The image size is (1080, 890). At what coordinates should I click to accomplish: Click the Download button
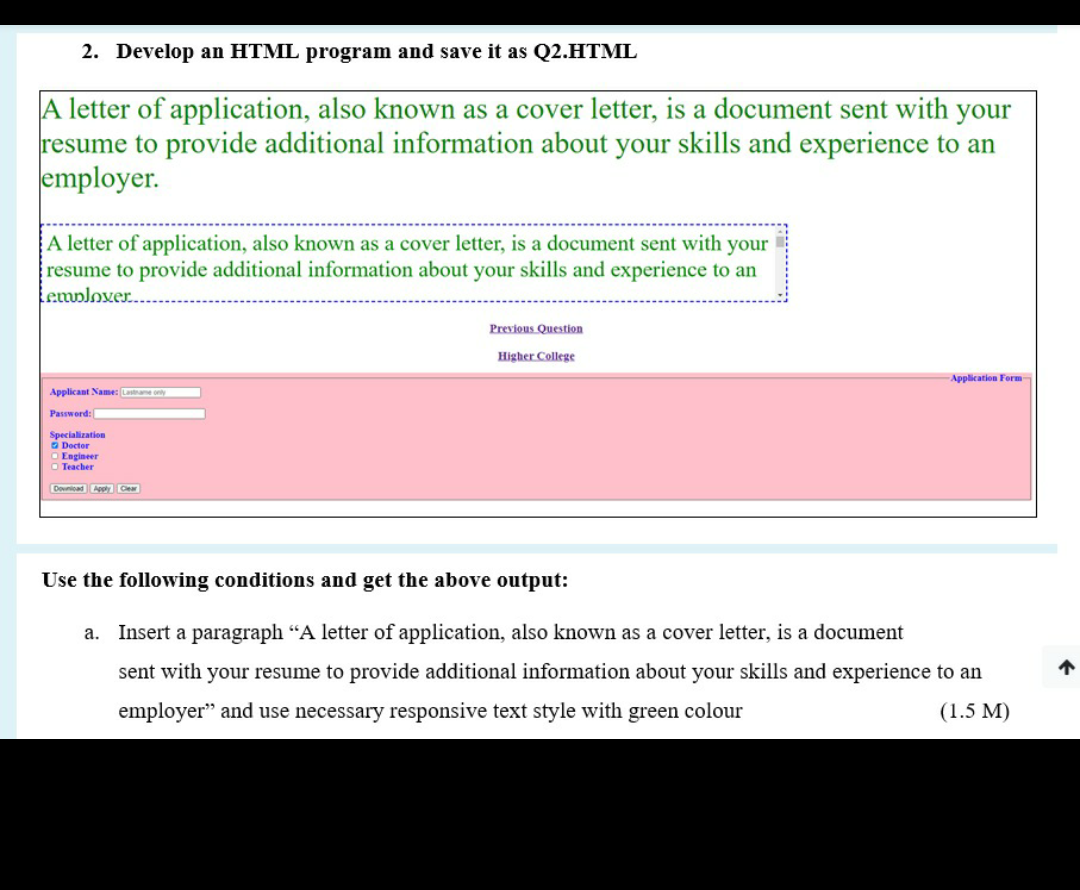(68, 489)
